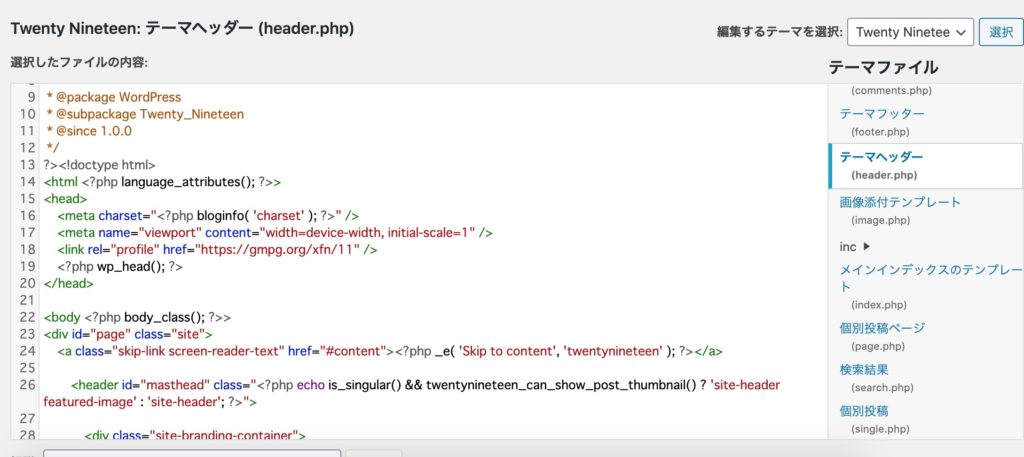The image size is (1024, 457).
Task: Open テーマフッター footer.php file
Action: [x=882, y=114]
